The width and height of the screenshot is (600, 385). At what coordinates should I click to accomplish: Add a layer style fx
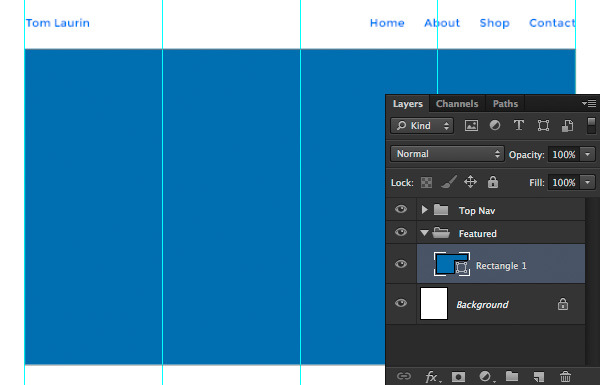point(433,377)
